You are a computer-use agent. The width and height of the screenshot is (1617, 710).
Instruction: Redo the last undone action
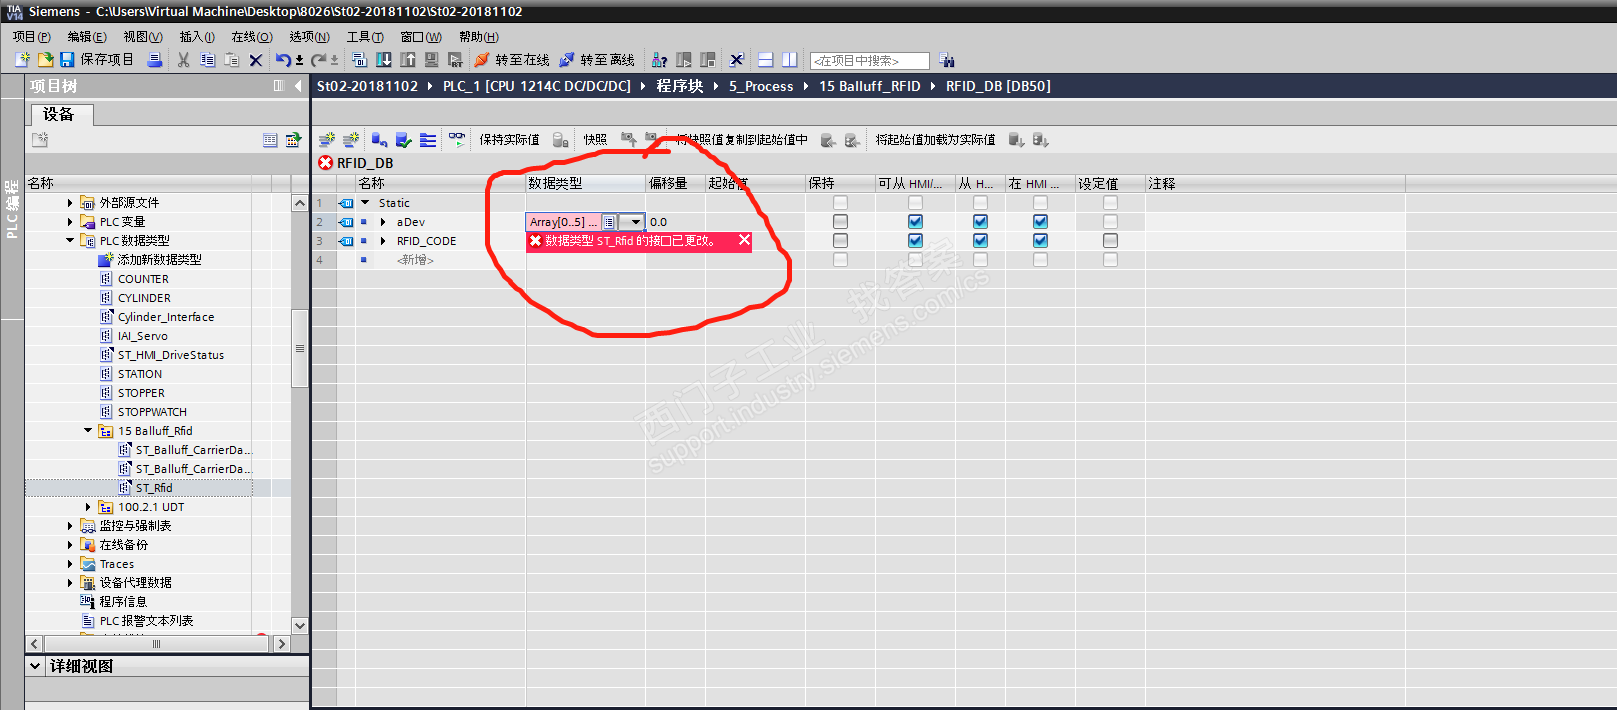(319, 60)
